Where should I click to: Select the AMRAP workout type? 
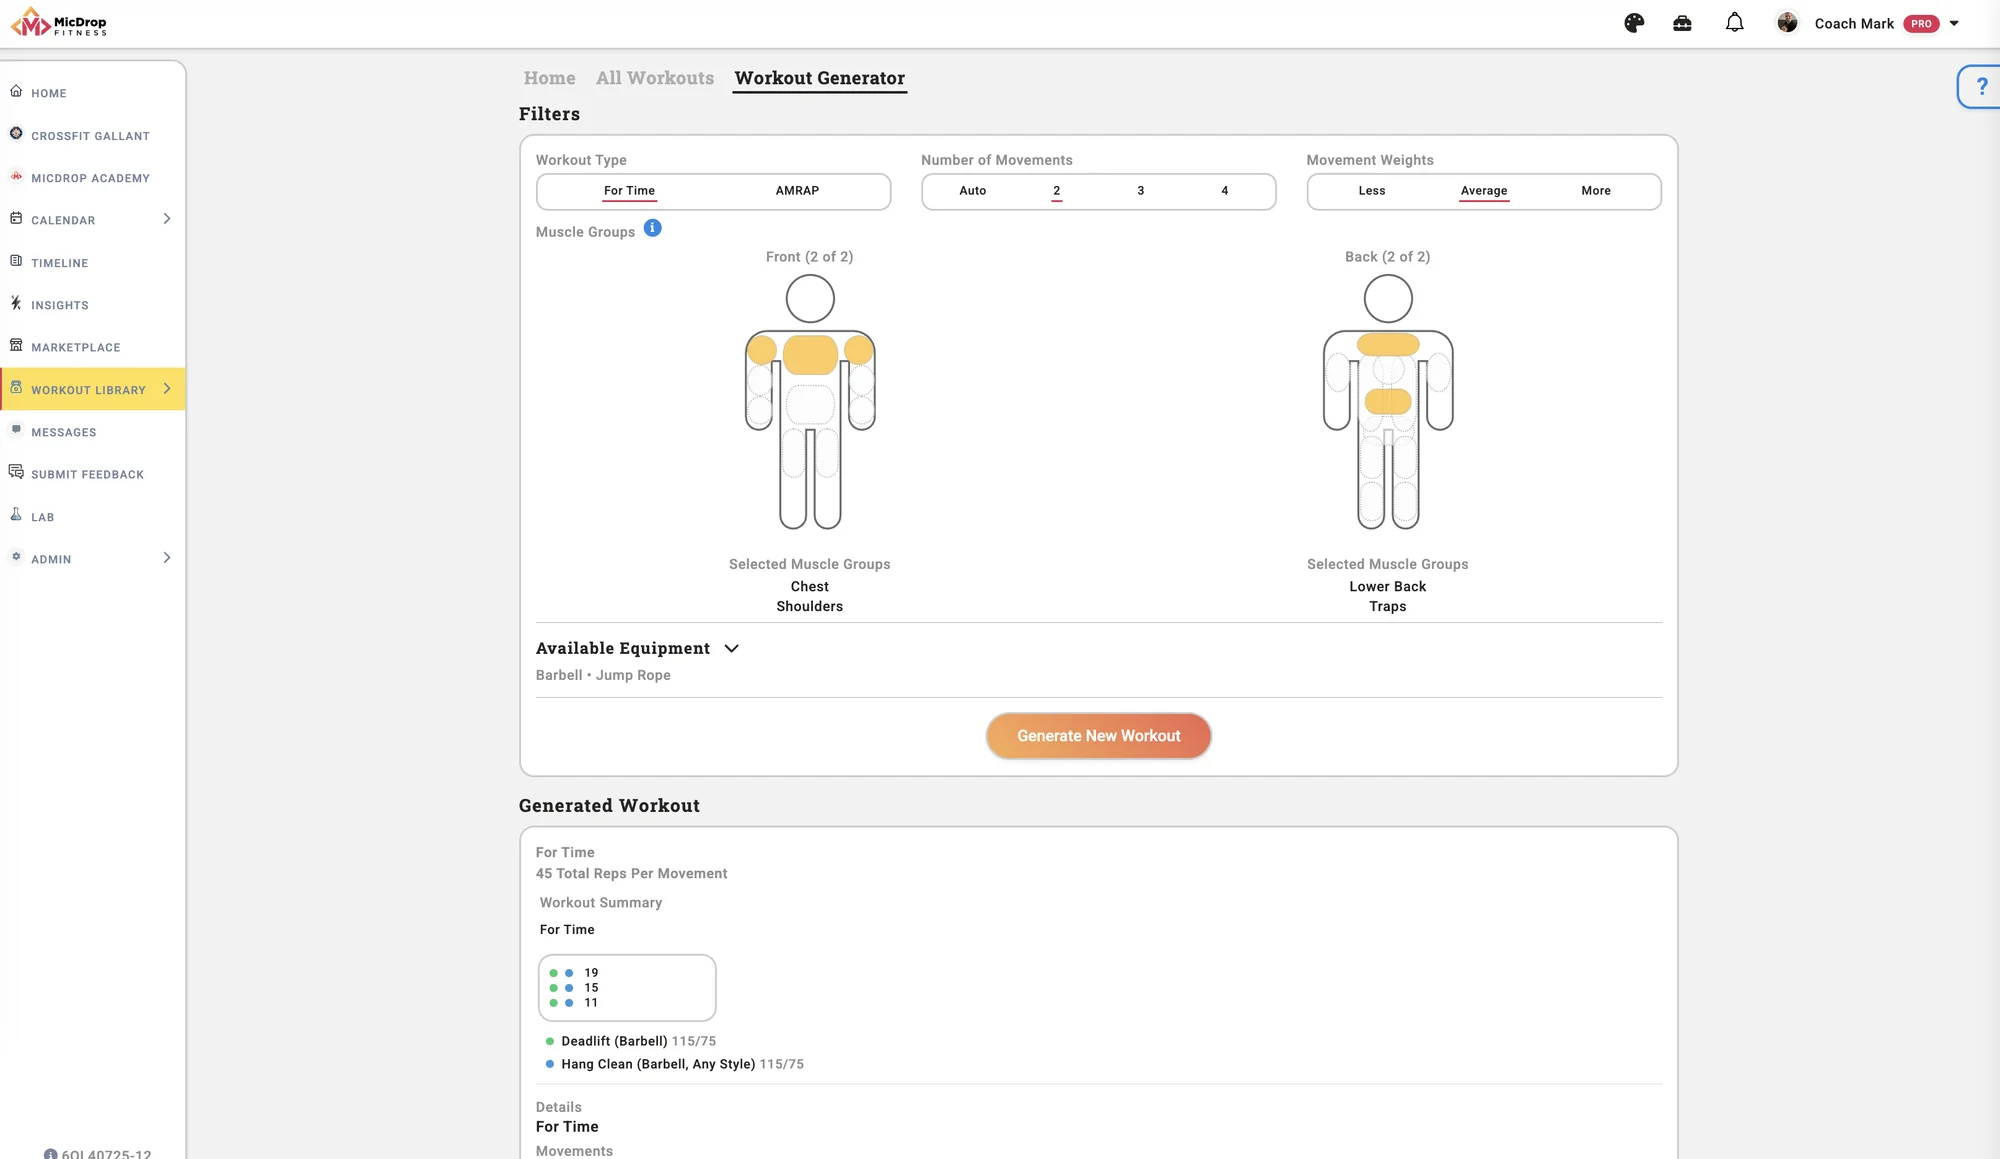[797, 191]
